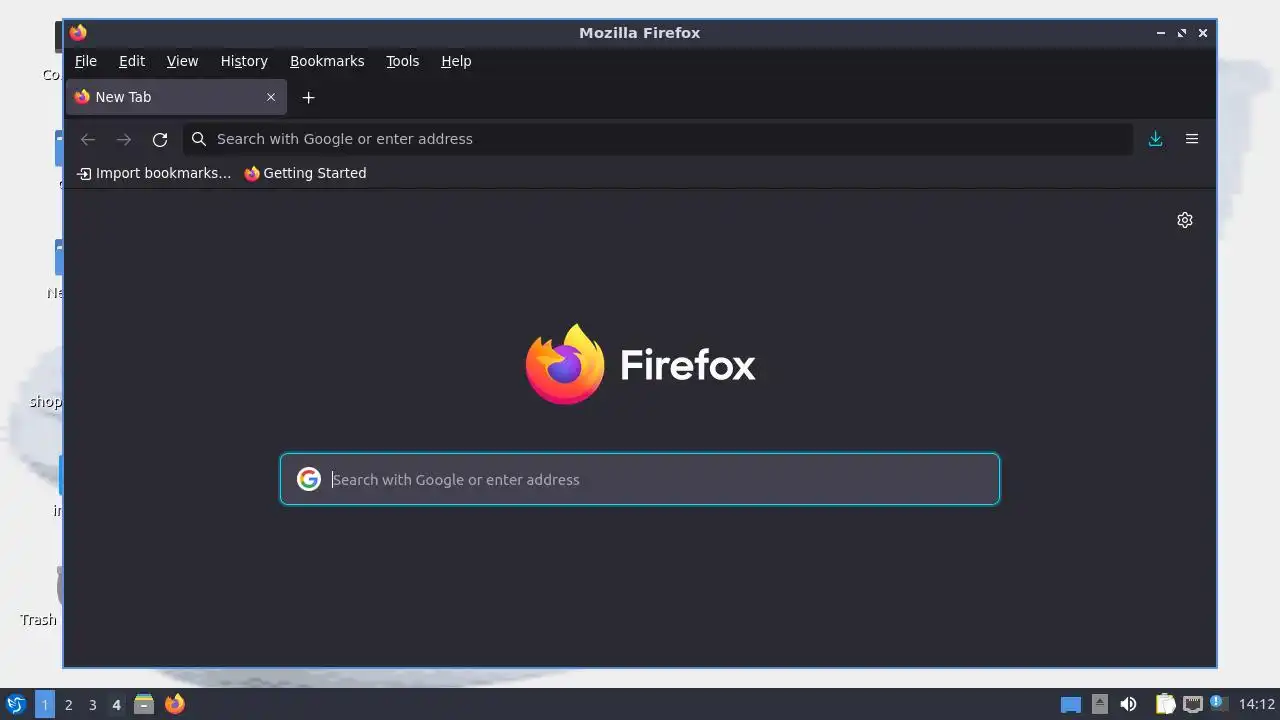Switch to workspace 1
The height and width of the screenshot is (720, 1280).
45,704
